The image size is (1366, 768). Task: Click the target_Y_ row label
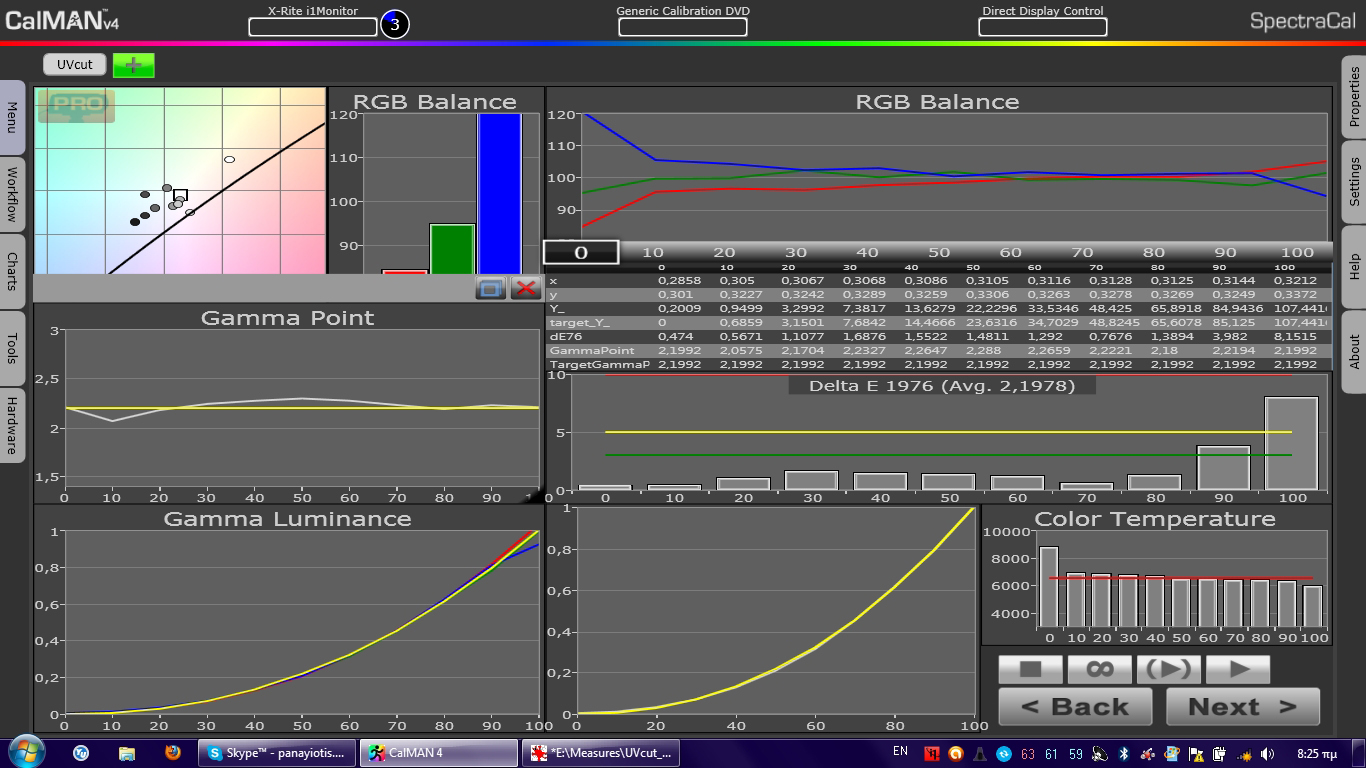tap(580, 323)
